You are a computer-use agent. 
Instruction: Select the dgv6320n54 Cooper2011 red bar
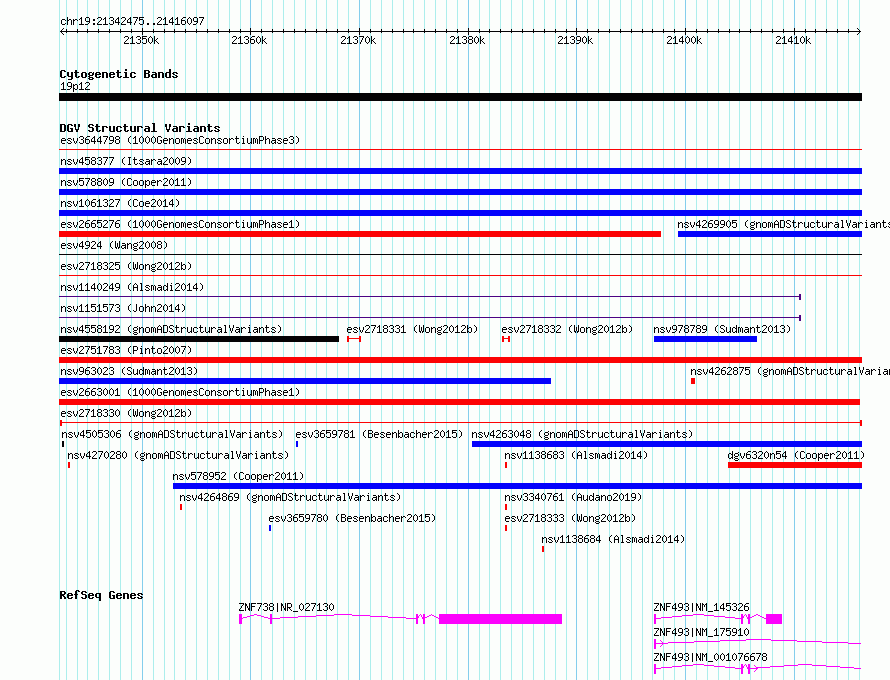point(795,465)
